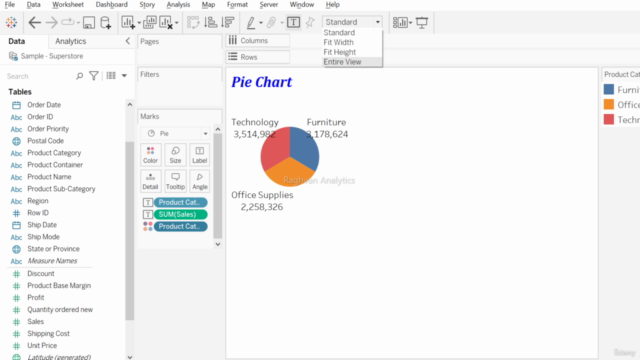This screenshot has width=640, height=360.
Task: Click the SUM(Sales) green pill
Action: click(x=180, y=214)
